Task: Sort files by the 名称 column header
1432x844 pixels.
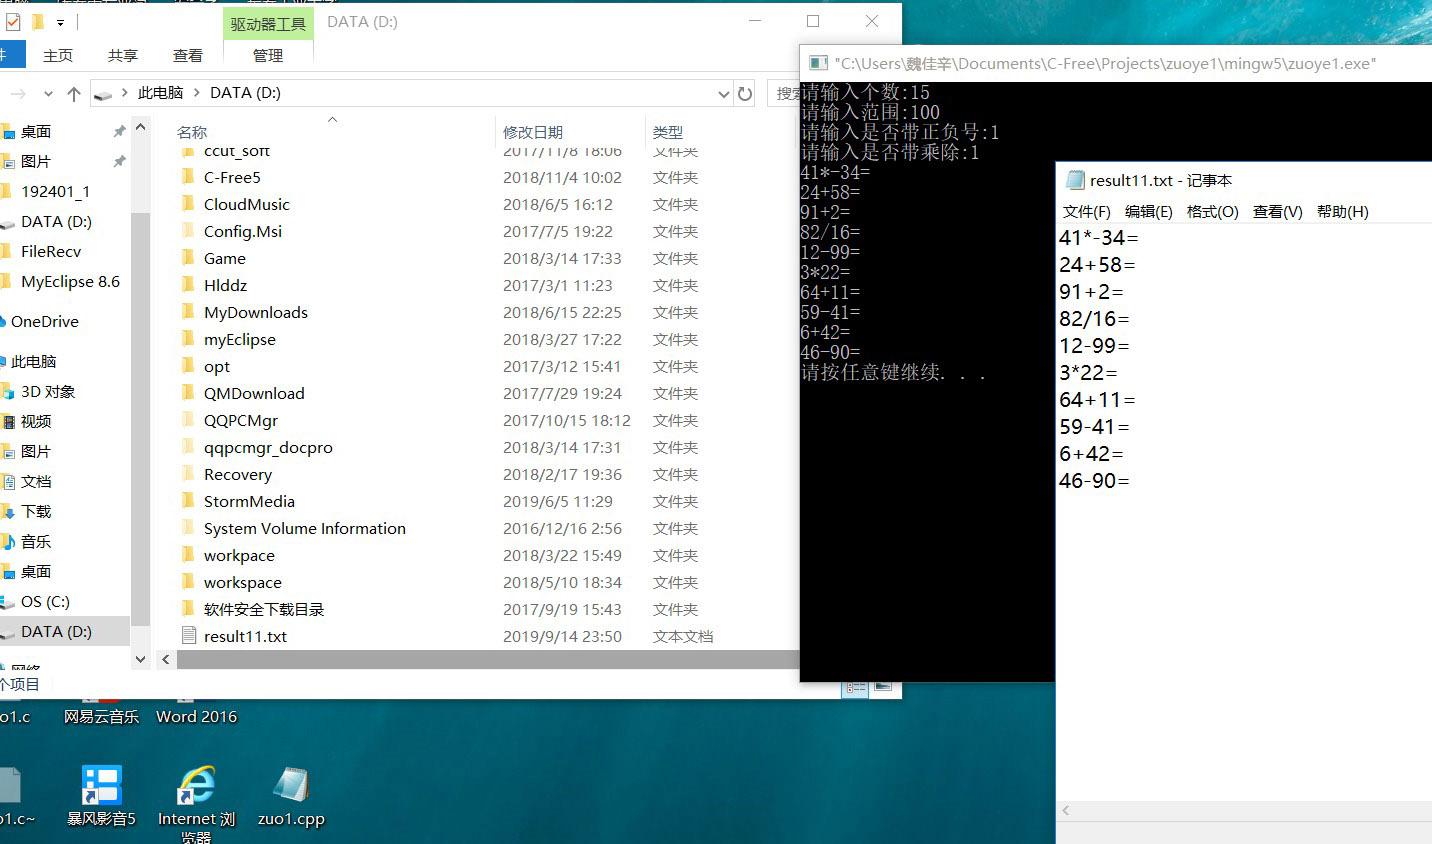Action: (x=192, y=132)
